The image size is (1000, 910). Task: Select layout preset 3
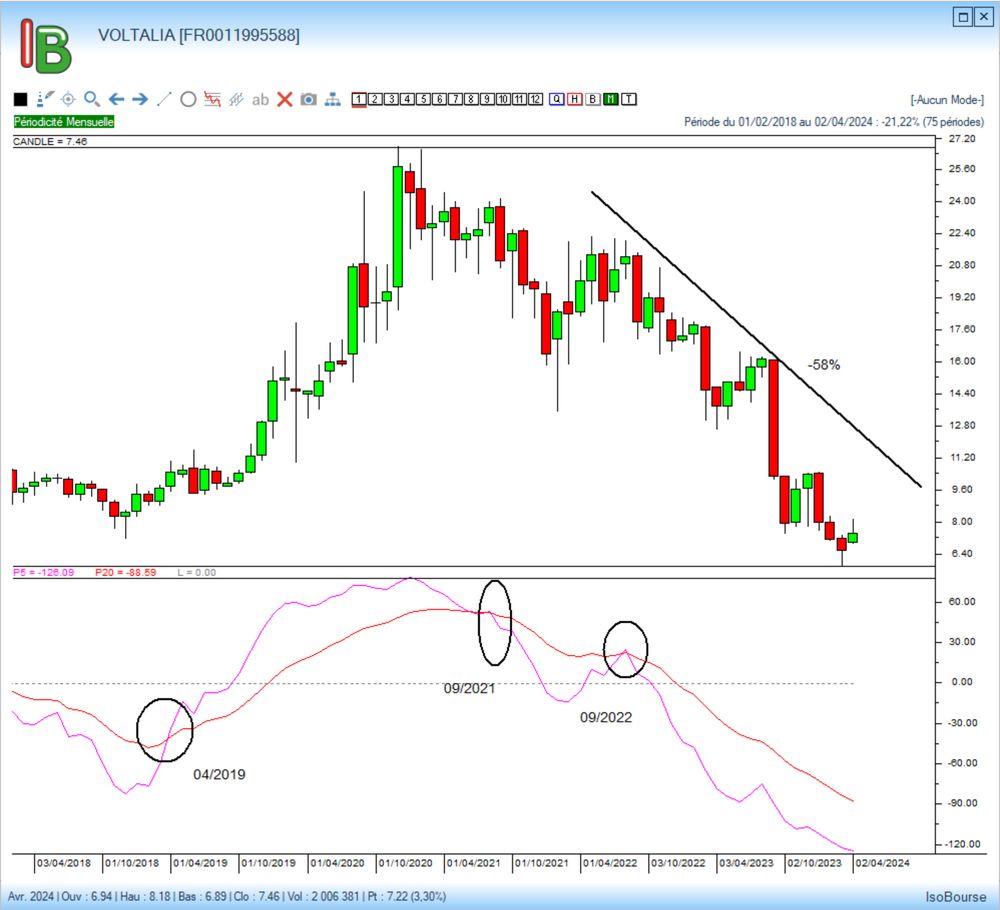(x=391, y=99)
